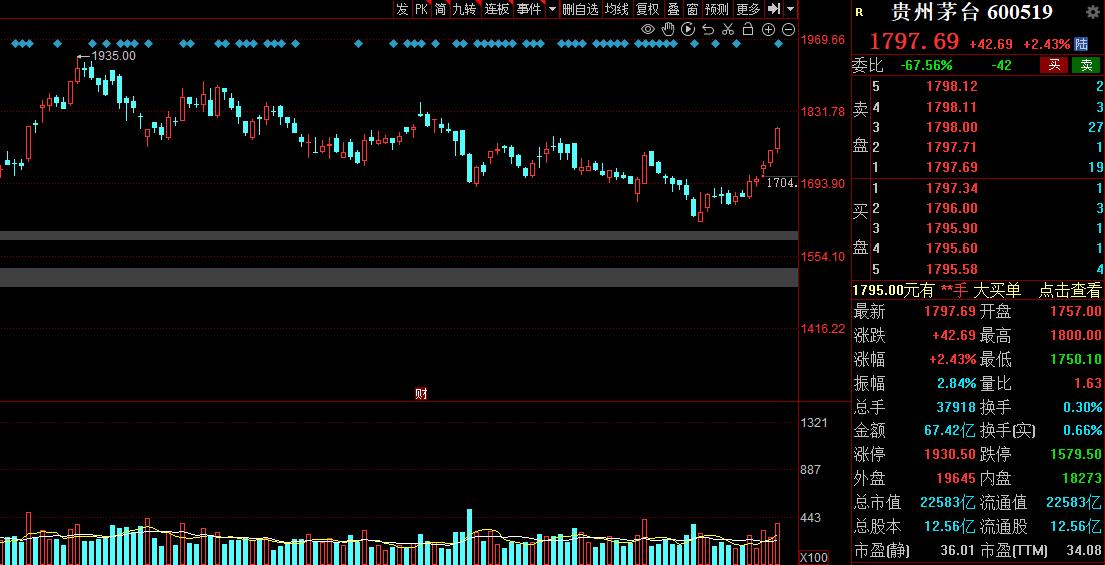1105x565 pixels.
Task: Click the undo arrow icon
Action: 708,29
